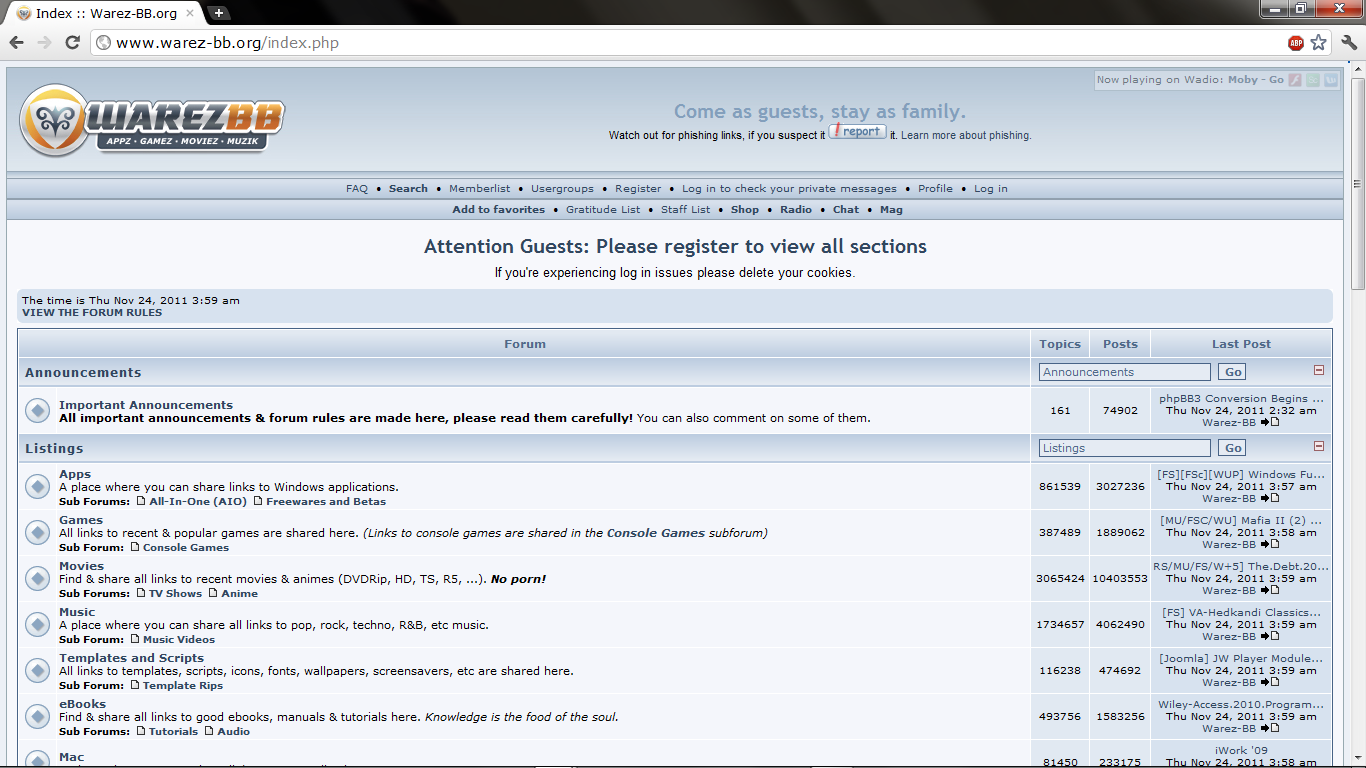Open the Mag link
Image resolution: width=1366 pixels, height=768 pixels.
coord(891,210)
